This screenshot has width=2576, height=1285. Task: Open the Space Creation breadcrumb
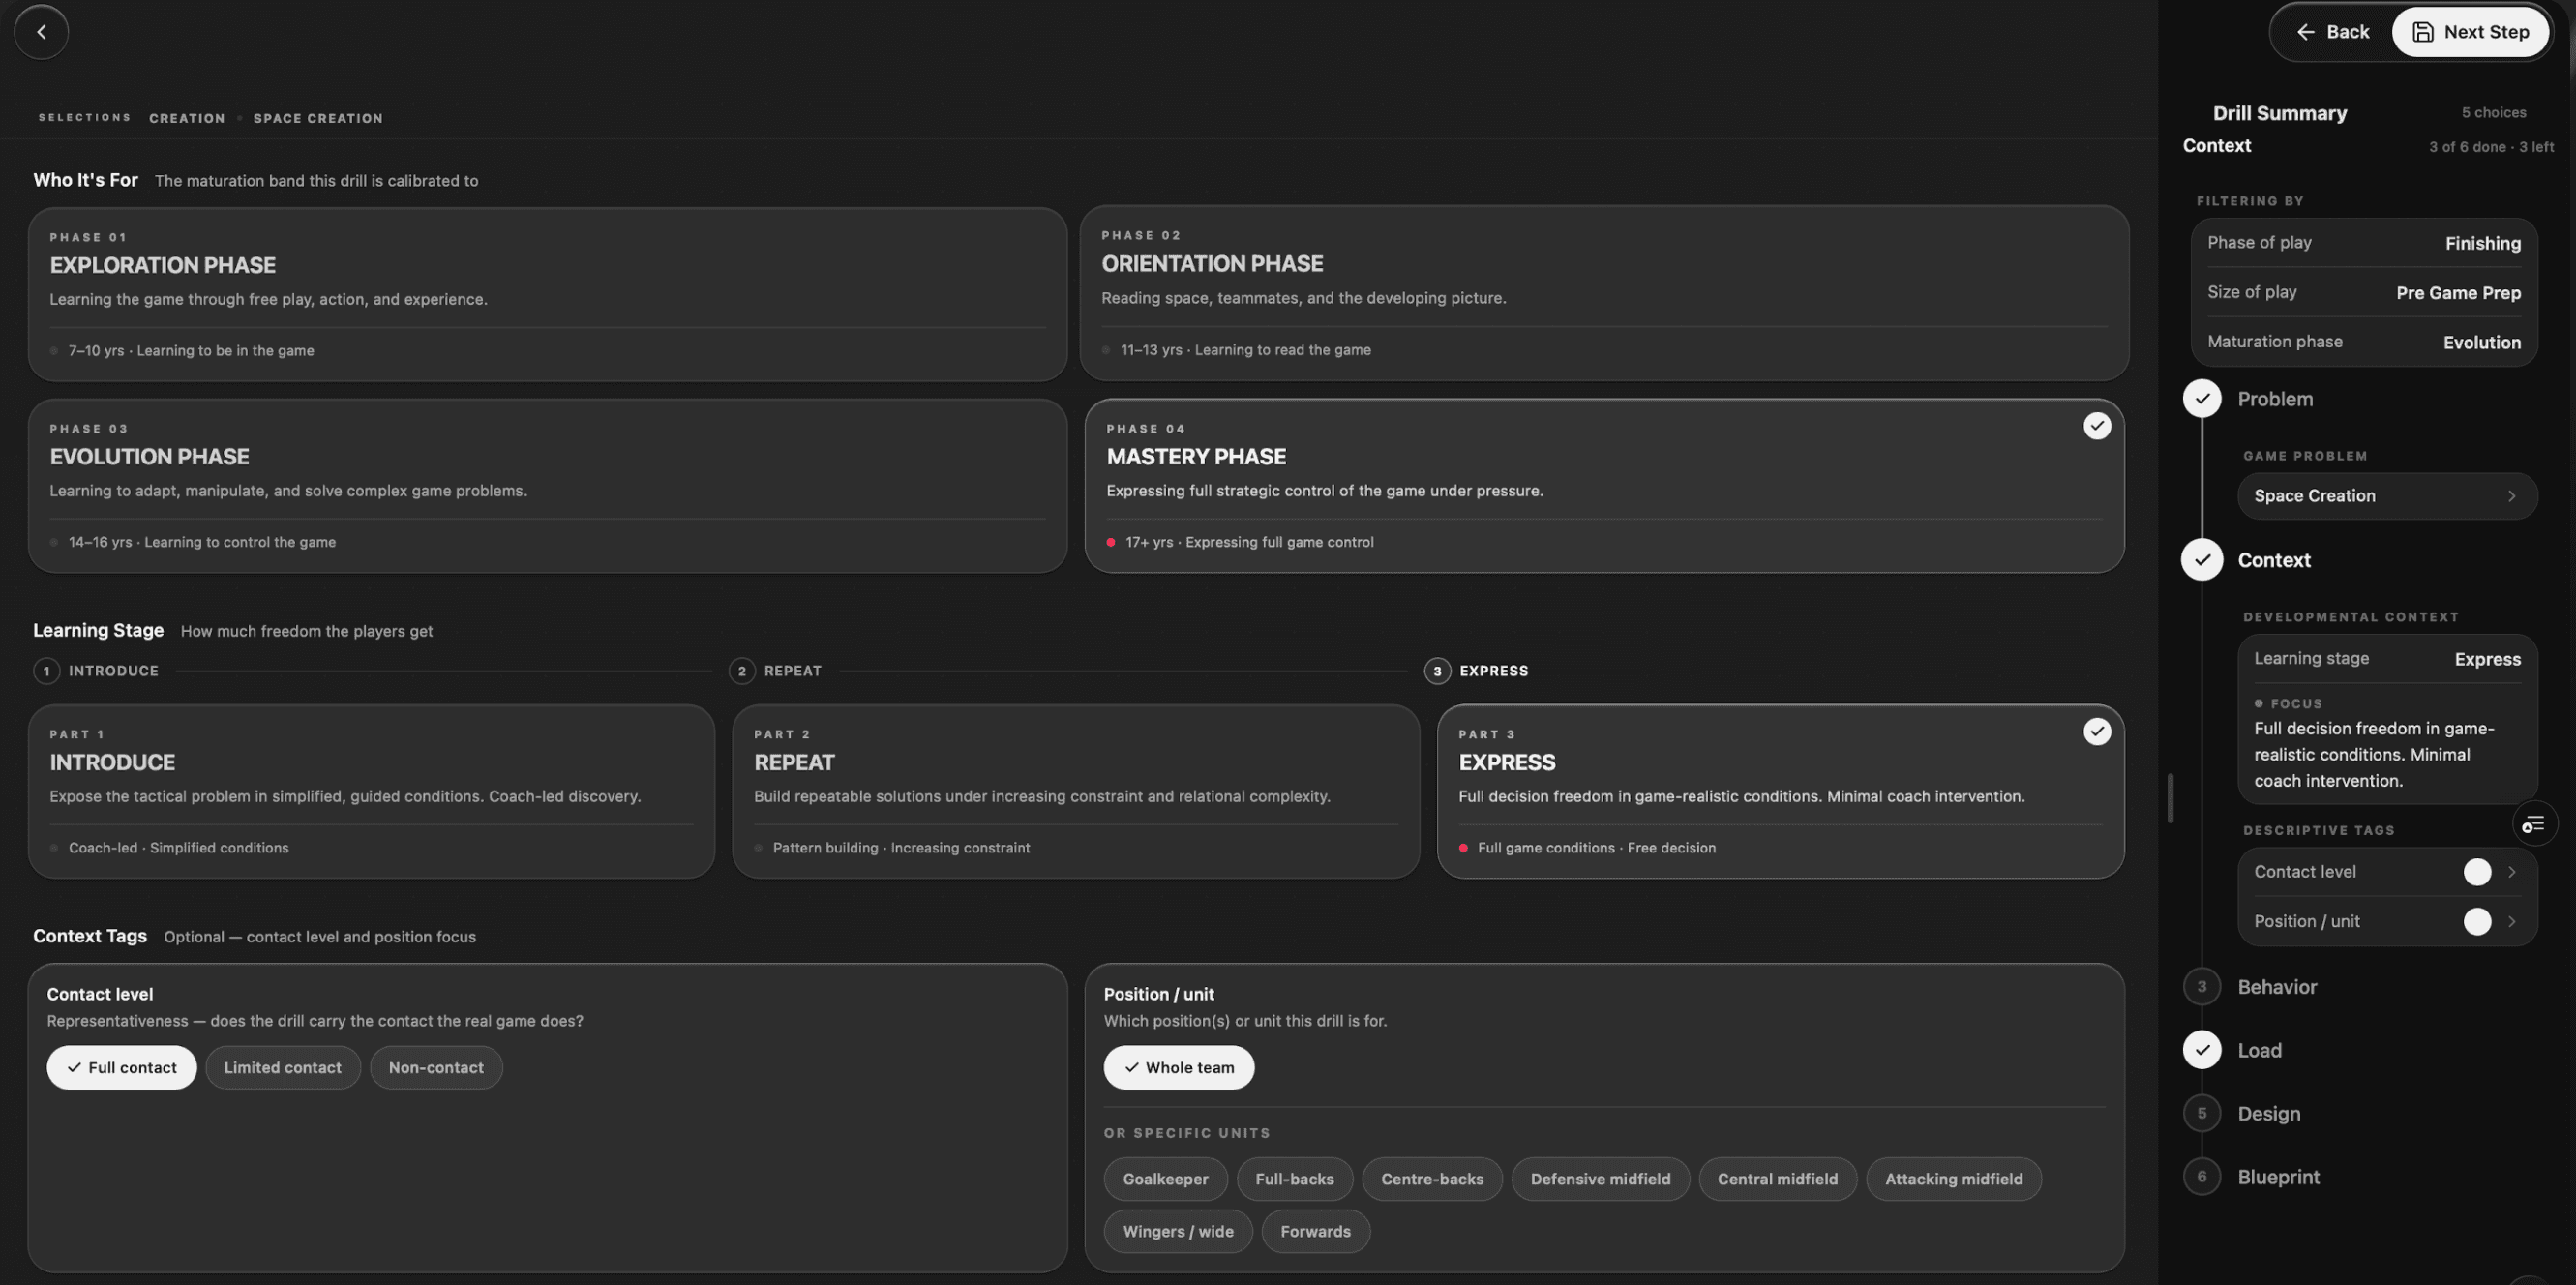click(318, 118)
